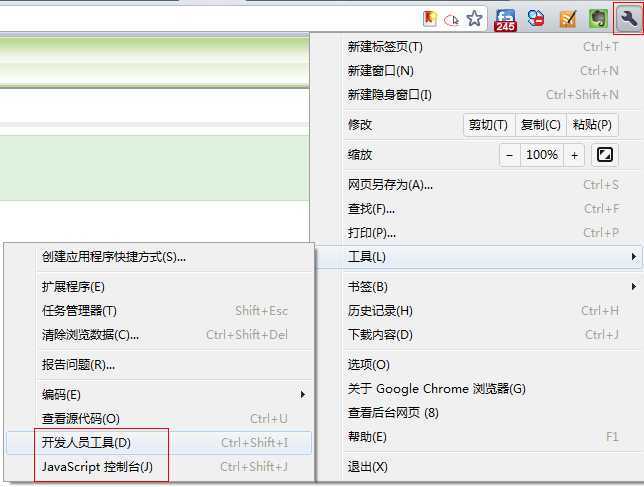
Task: Select 创建应用程序快捷方式(S)... item
Action: [x=159, y=257]
